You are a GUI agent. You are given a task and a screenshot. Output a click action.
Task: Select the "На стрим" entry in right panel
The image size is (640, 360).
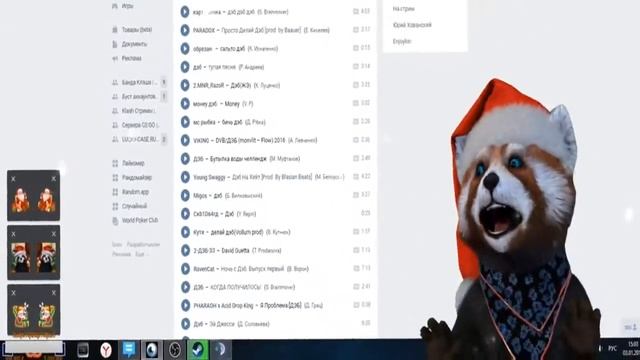pyautogui.click(x=404, y=9)
